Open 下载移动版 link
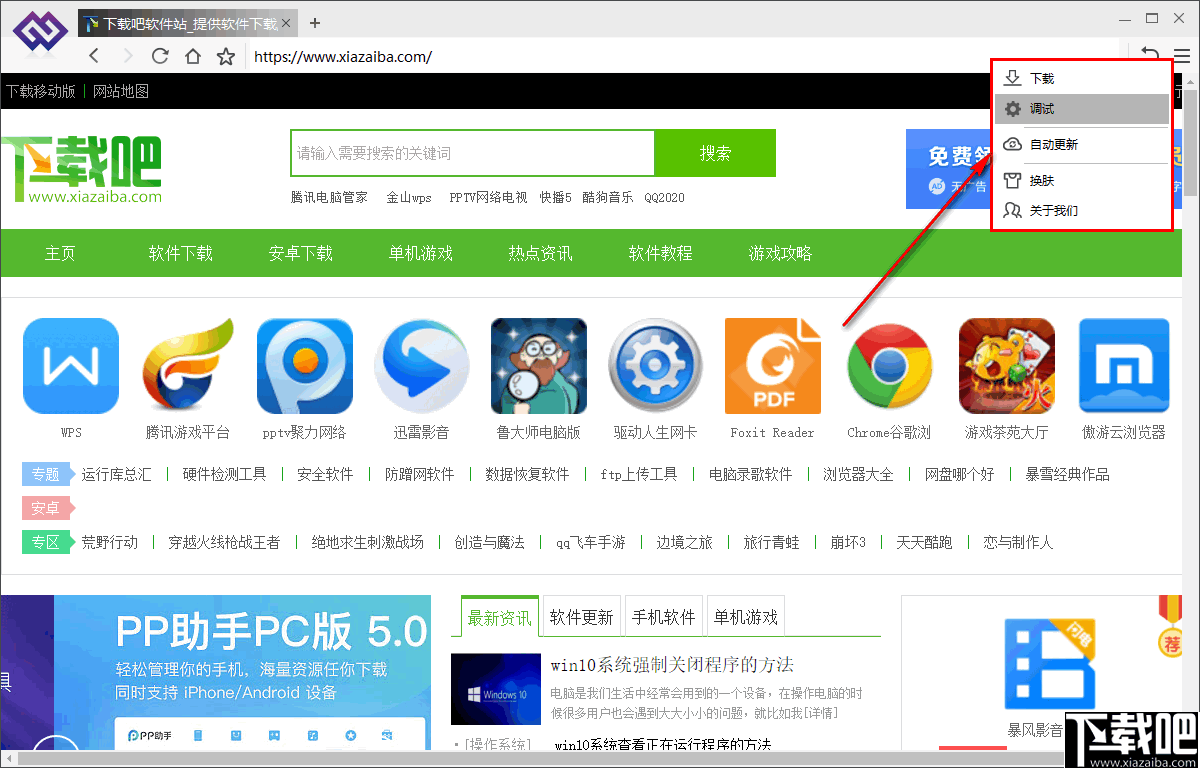1200x768 pixels. coord(41,91)
